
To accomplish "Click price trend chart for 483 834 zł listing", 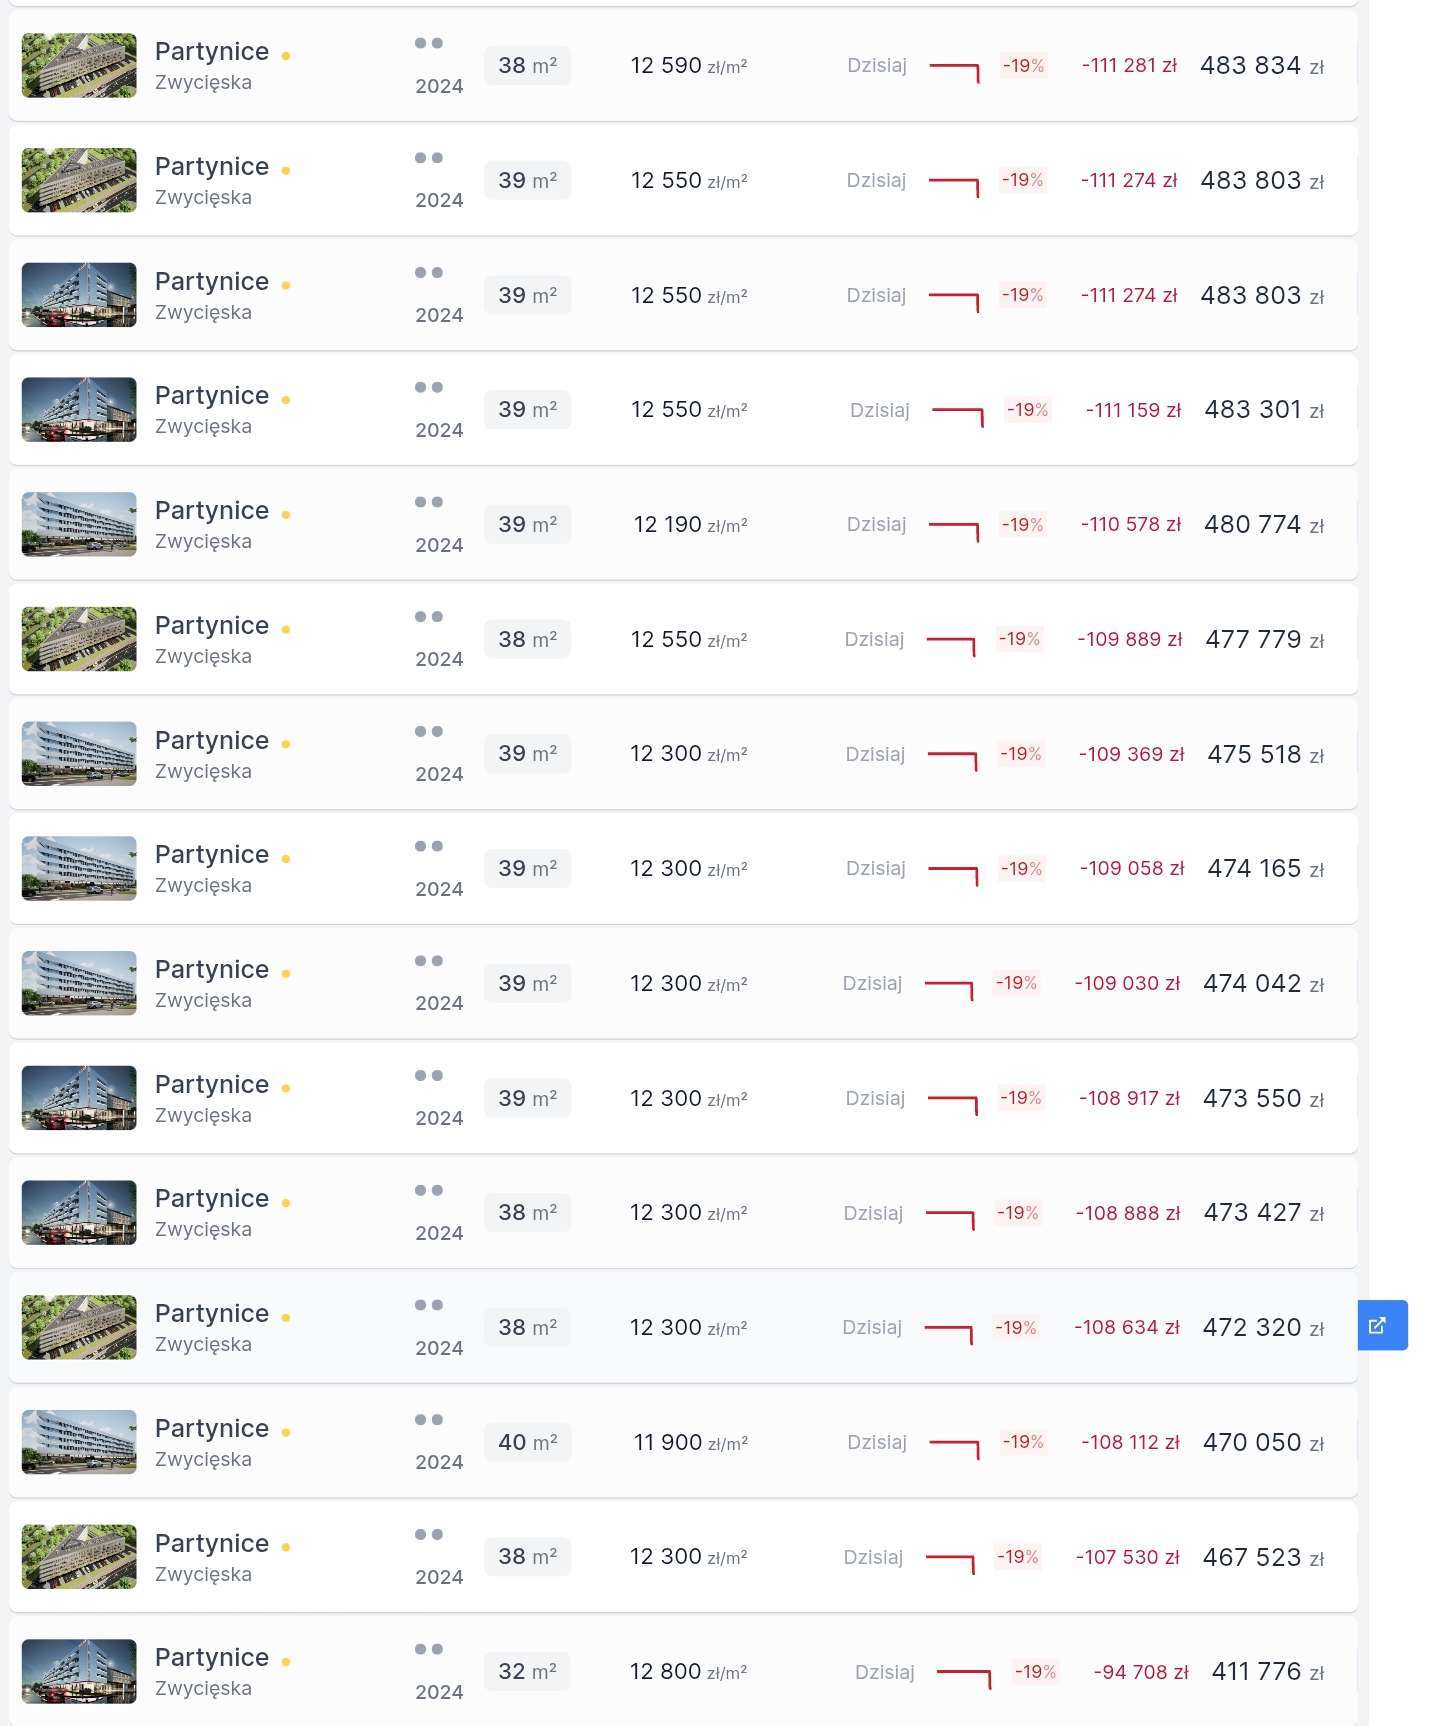I will [x=954, y=70].
